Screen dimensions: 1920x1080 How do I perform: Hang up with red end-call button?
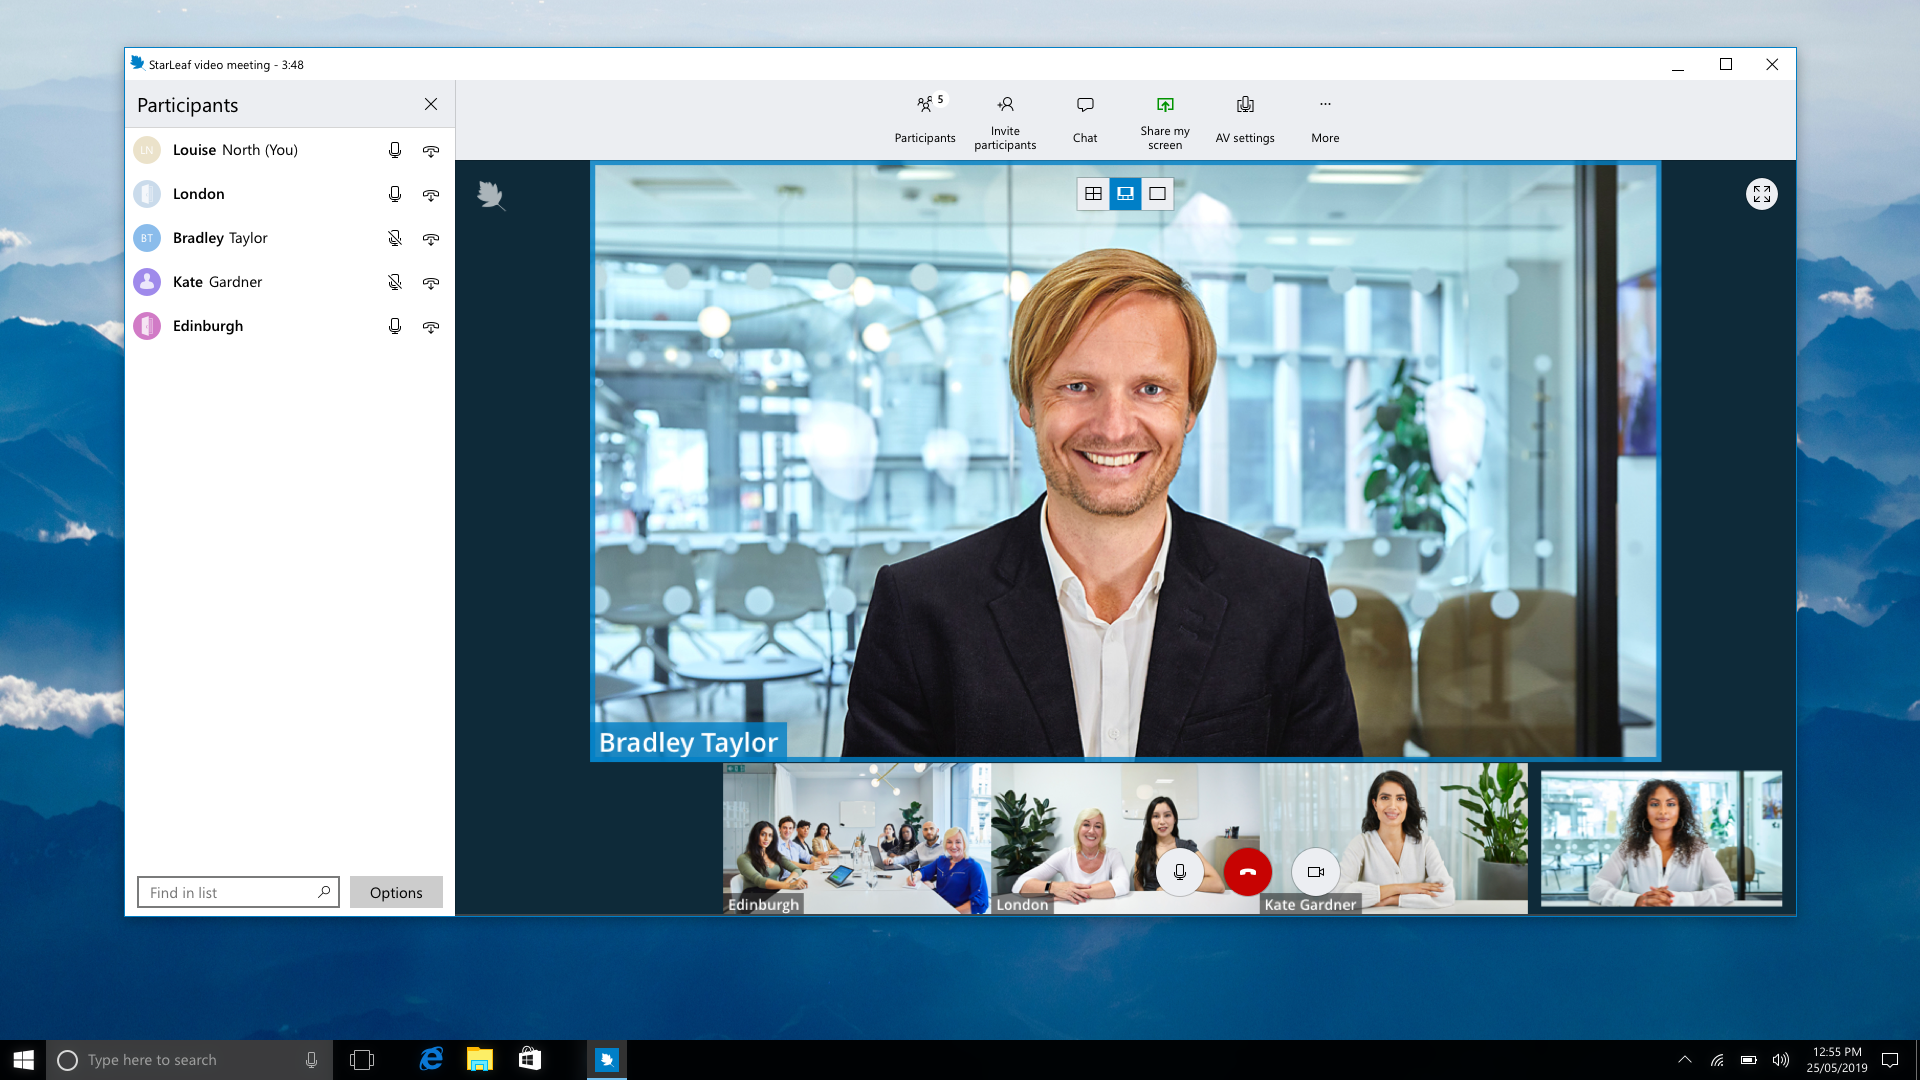(1247, 872)
